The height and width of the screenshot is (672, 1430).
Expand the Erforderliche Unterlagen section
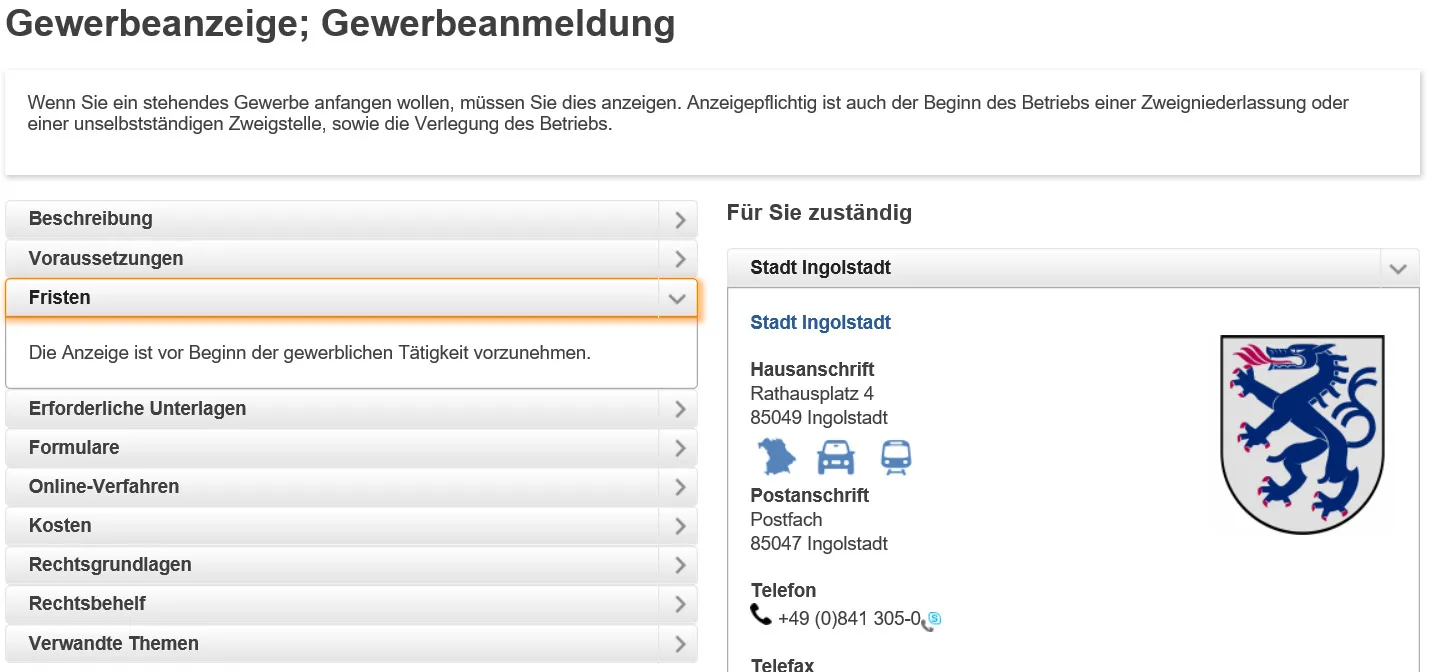coord(351,409)
